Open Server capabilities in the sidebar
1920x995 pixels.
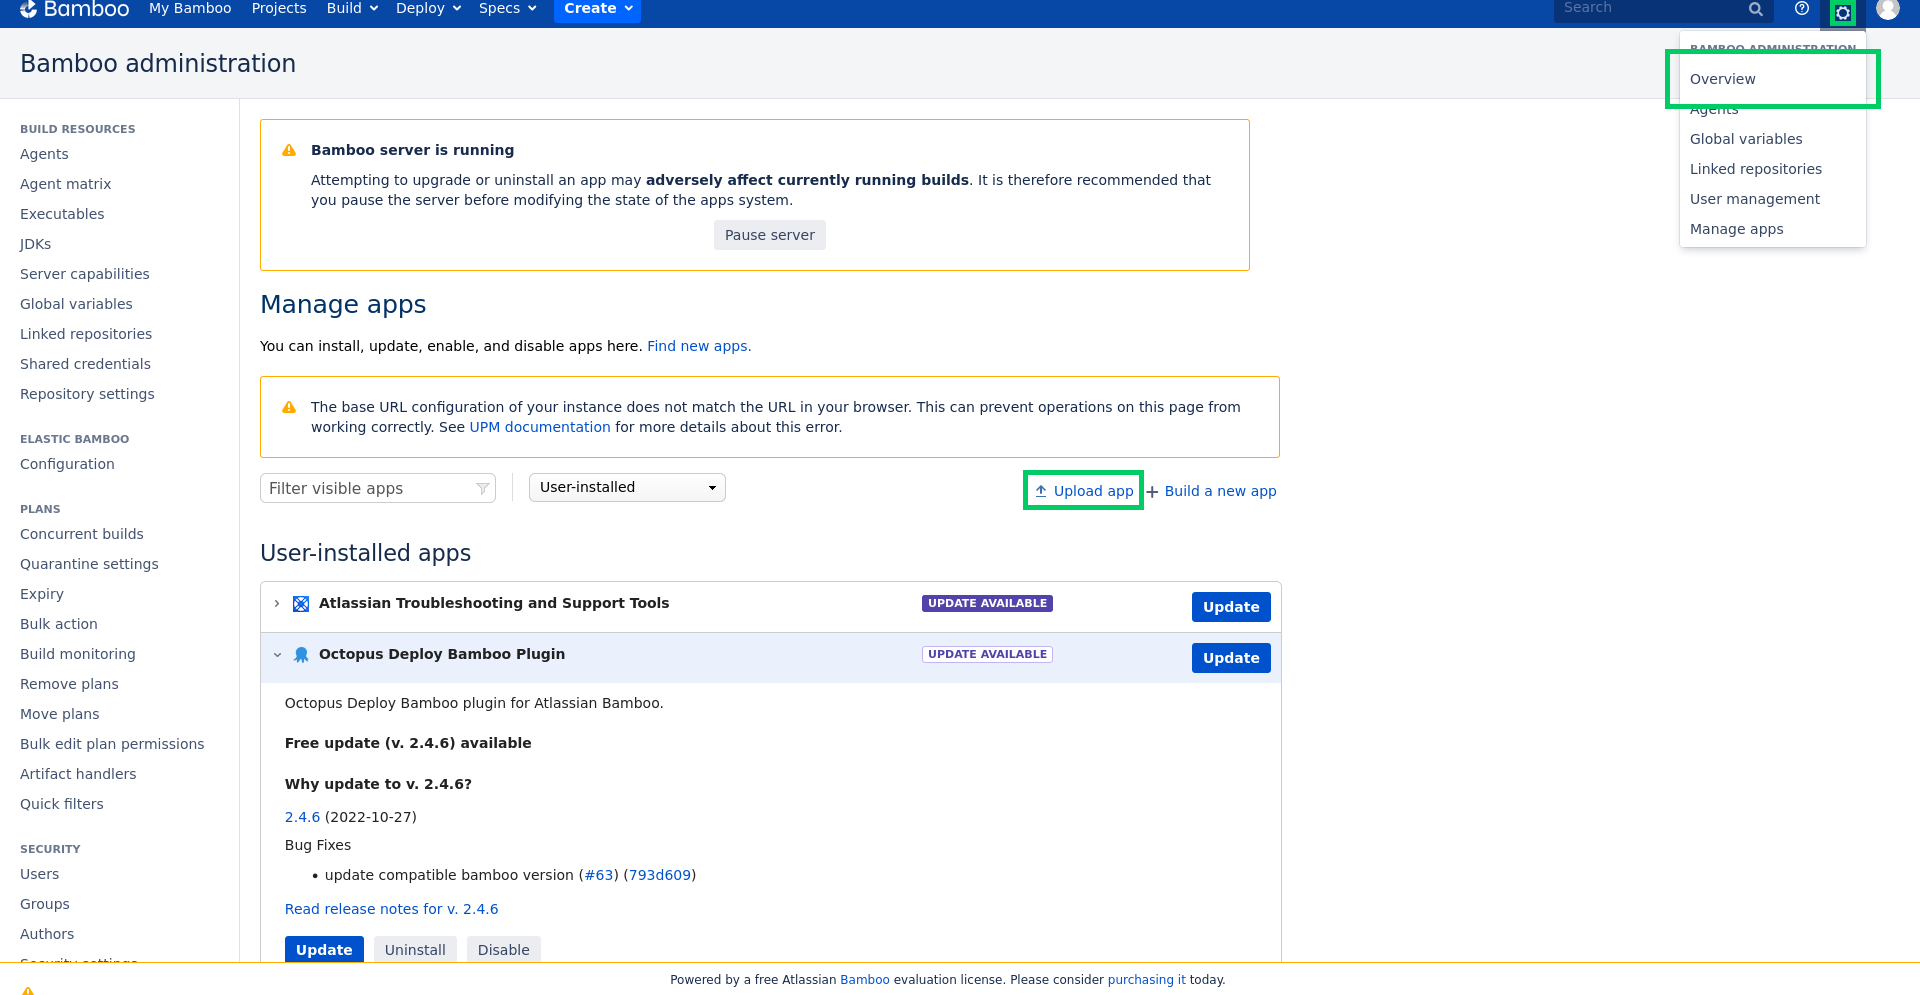(85, 274)
